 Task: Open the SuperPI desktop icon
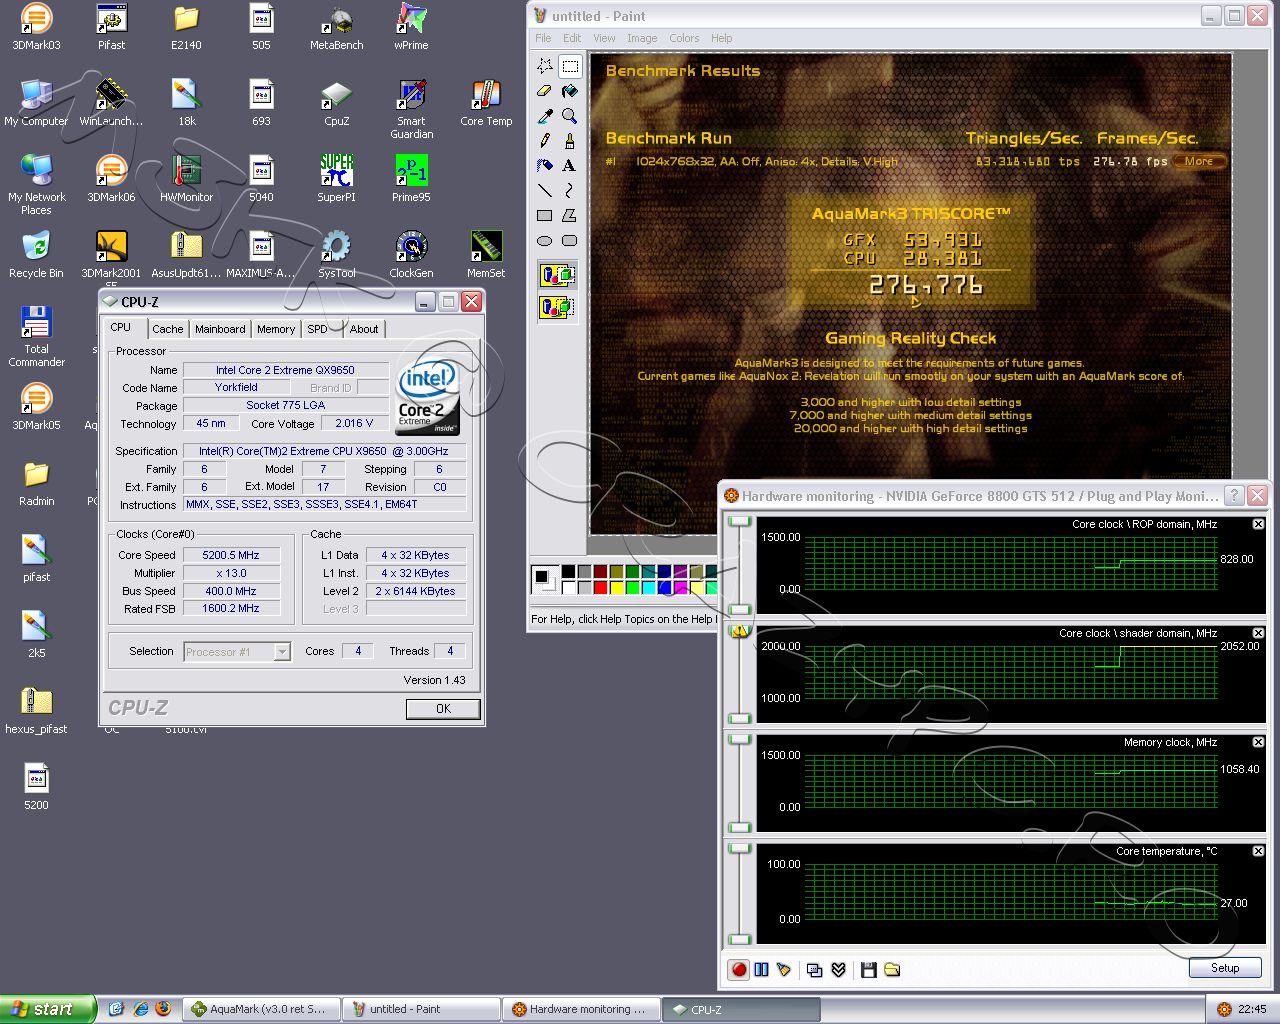pyautogui.click(x=336, y=178)
